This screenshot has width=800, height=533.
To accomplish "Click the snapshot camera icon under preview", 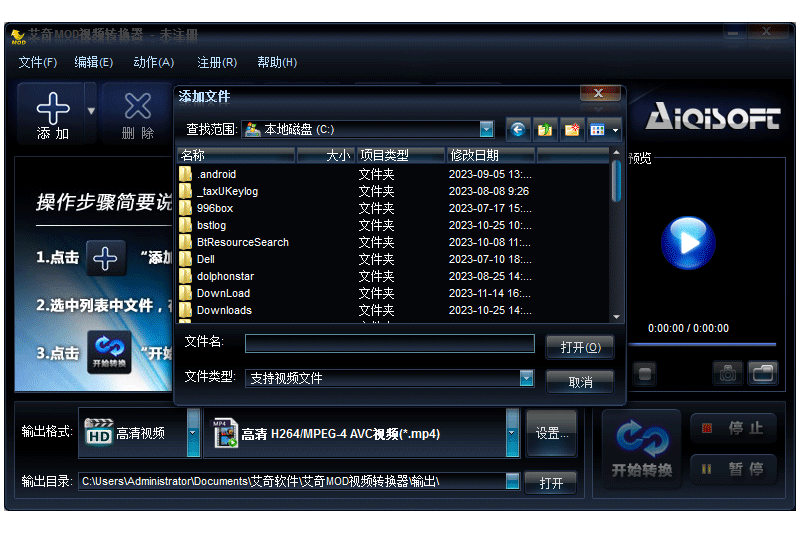I will (728, 374).
